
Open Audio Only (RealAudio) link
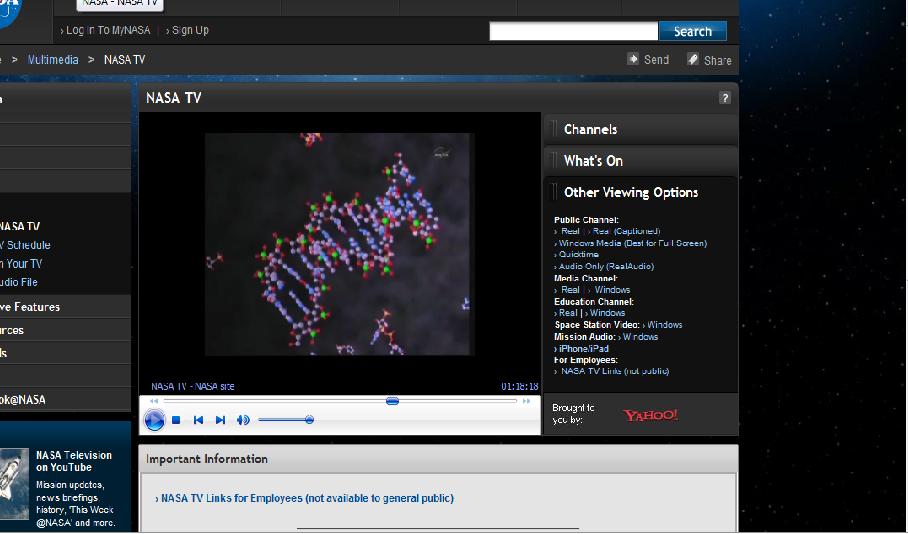[606, 266]
